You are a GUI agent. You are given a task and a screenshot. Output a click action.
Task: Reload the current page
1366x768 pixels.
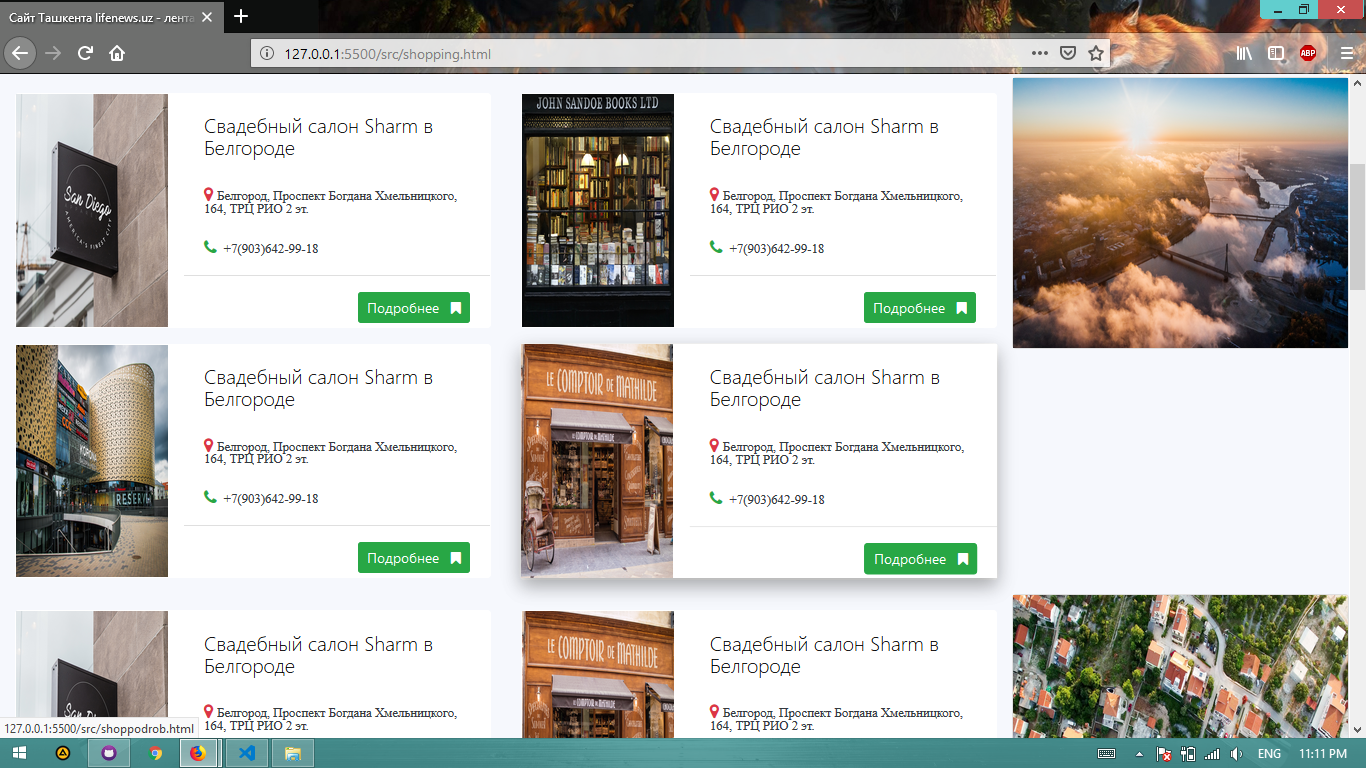[85, 53]
